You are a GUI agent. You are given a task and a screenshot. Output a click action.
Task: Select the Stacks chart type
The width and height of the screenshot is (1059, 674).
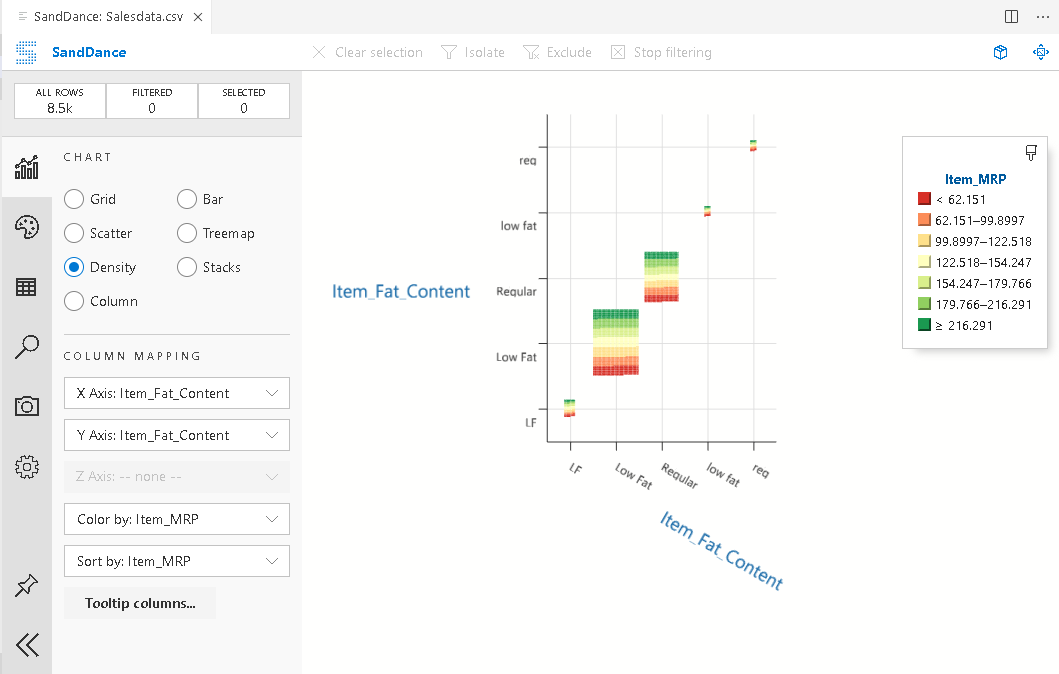(187, 267)
